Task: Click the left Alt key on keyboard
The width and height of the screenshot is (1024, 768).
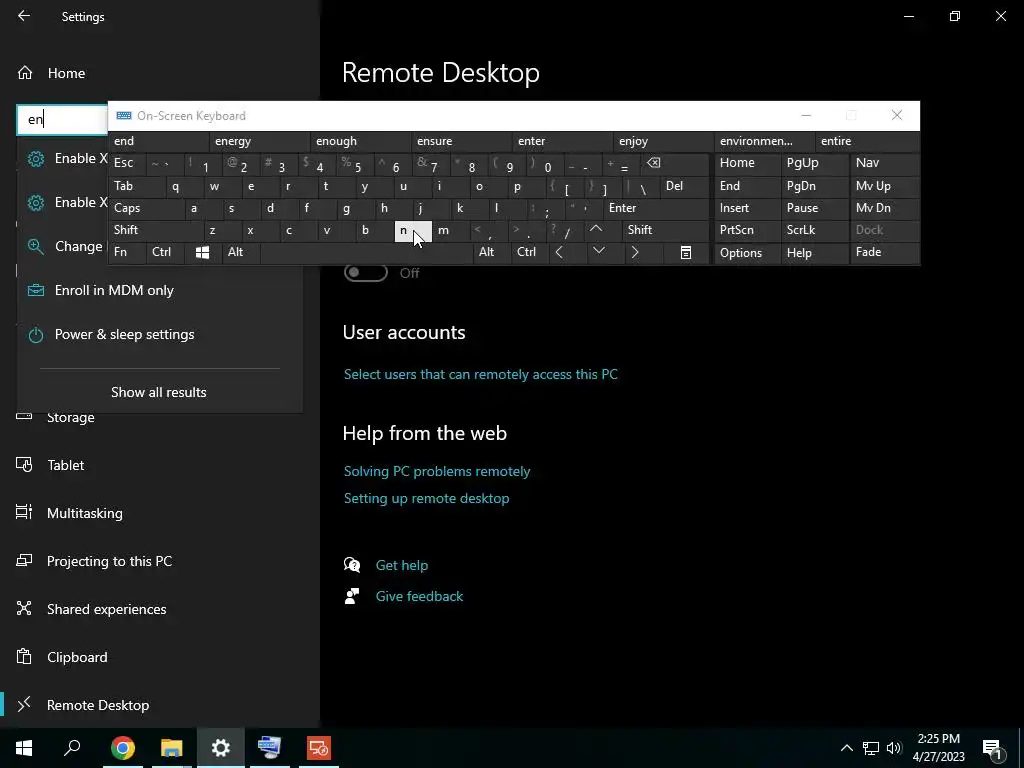Action: (240, 252)
